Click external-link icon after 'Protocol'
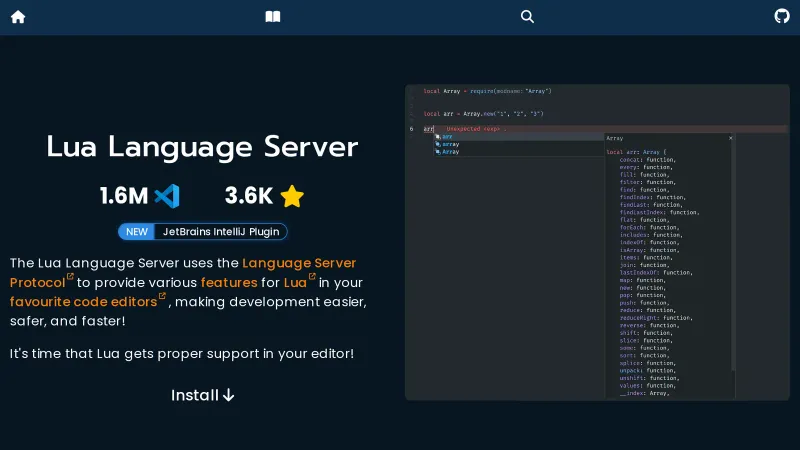The image size is (800, 450). click(x=70, y=277)
